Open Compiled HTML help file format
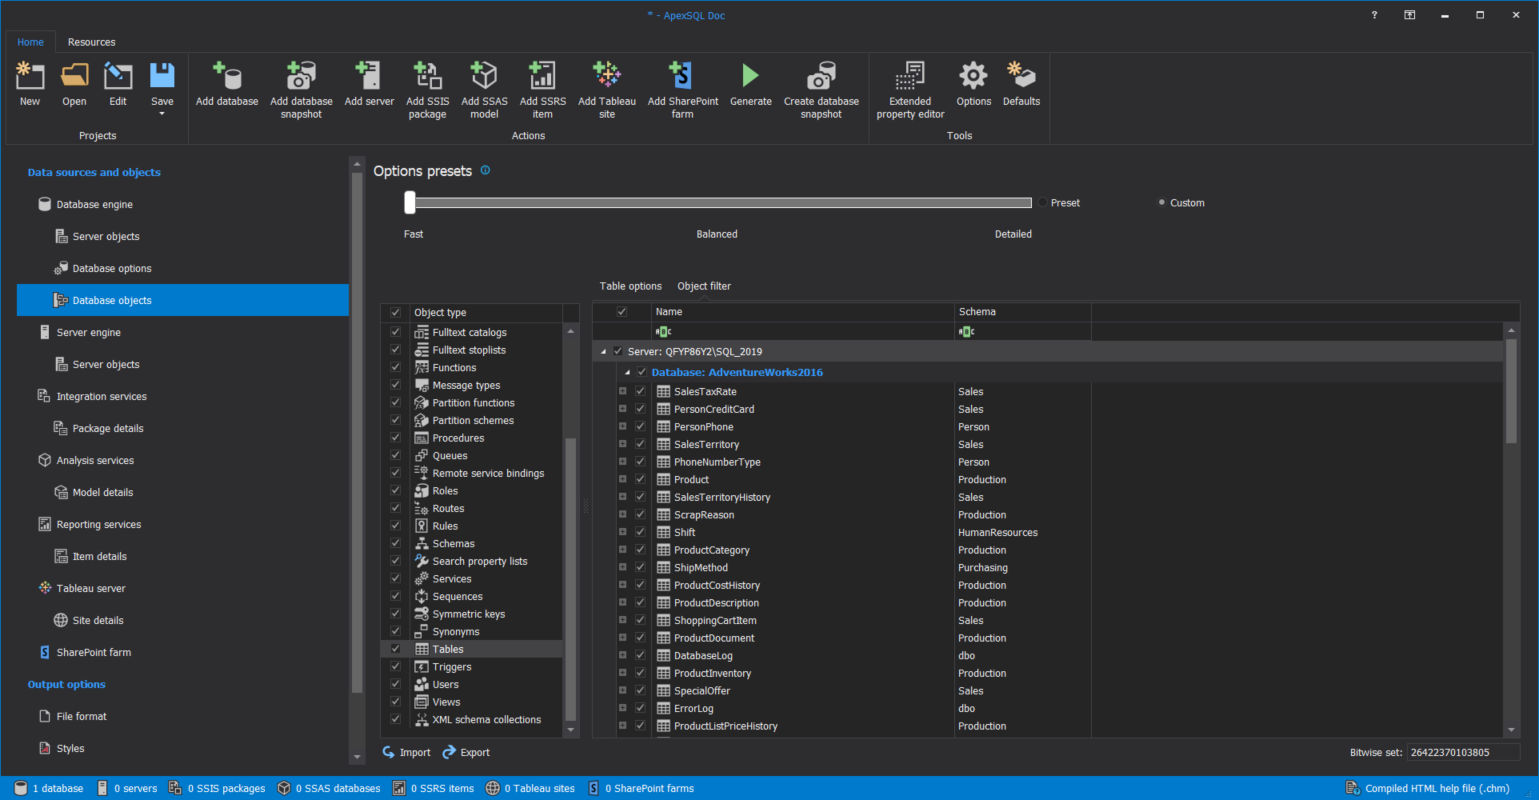This screenshot has height=800, width=1539. 1427,788
